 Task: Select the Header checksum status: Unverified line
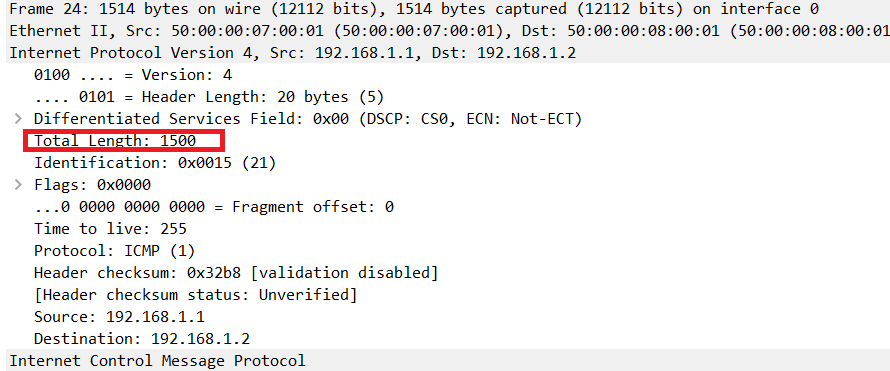point(195,295)
